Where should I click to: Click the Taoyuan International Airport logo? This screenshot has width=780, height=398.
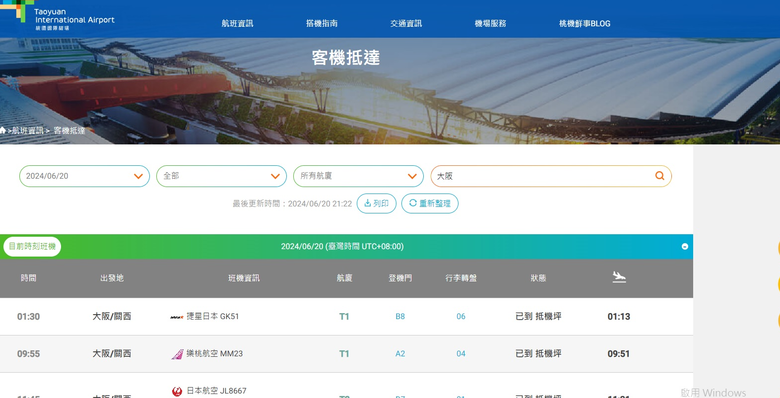(x=58, y=16)
